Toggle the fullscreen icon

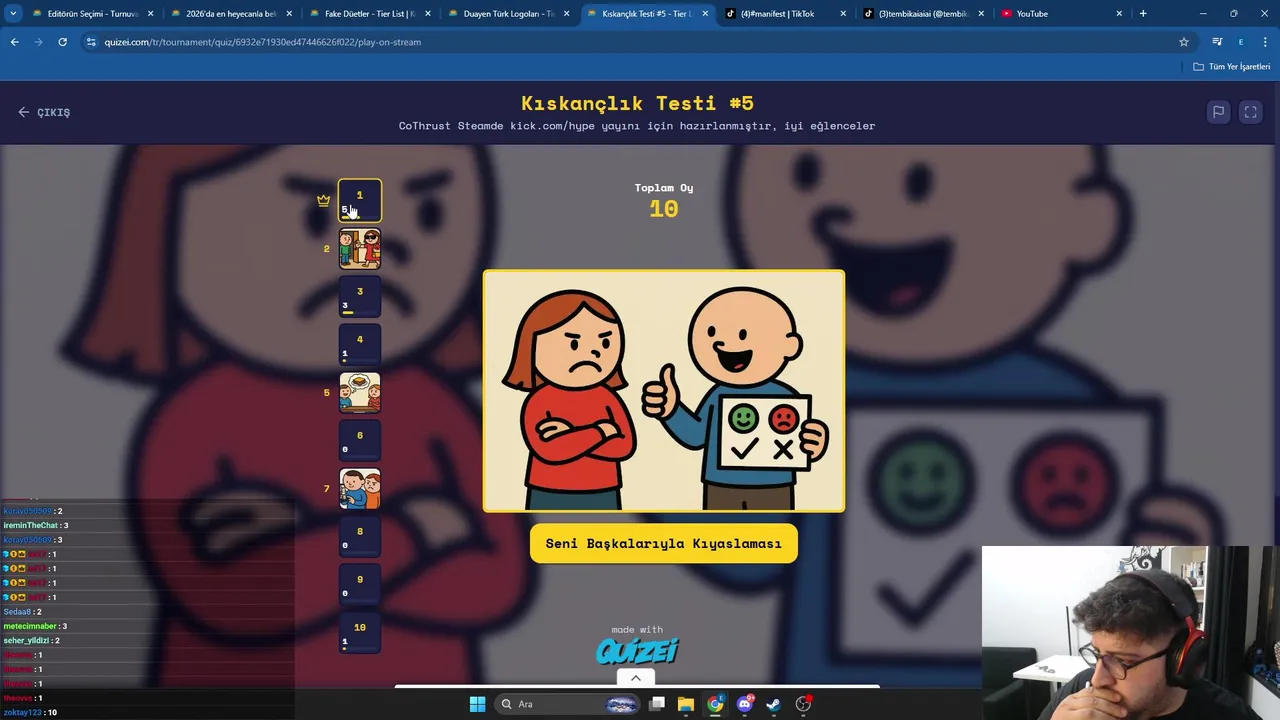click(1250, 112)
